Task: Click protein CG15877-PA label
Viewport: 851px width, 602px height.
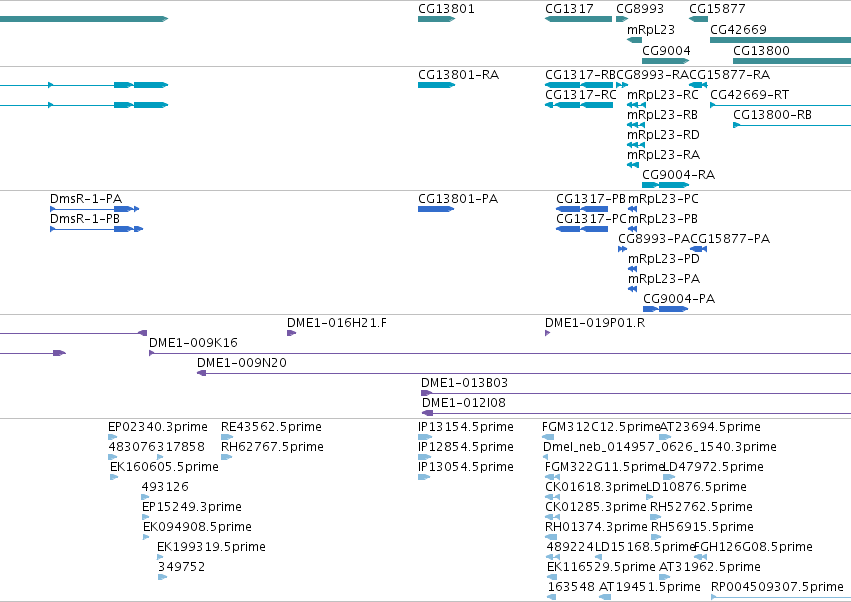Action: click(730, 239)
